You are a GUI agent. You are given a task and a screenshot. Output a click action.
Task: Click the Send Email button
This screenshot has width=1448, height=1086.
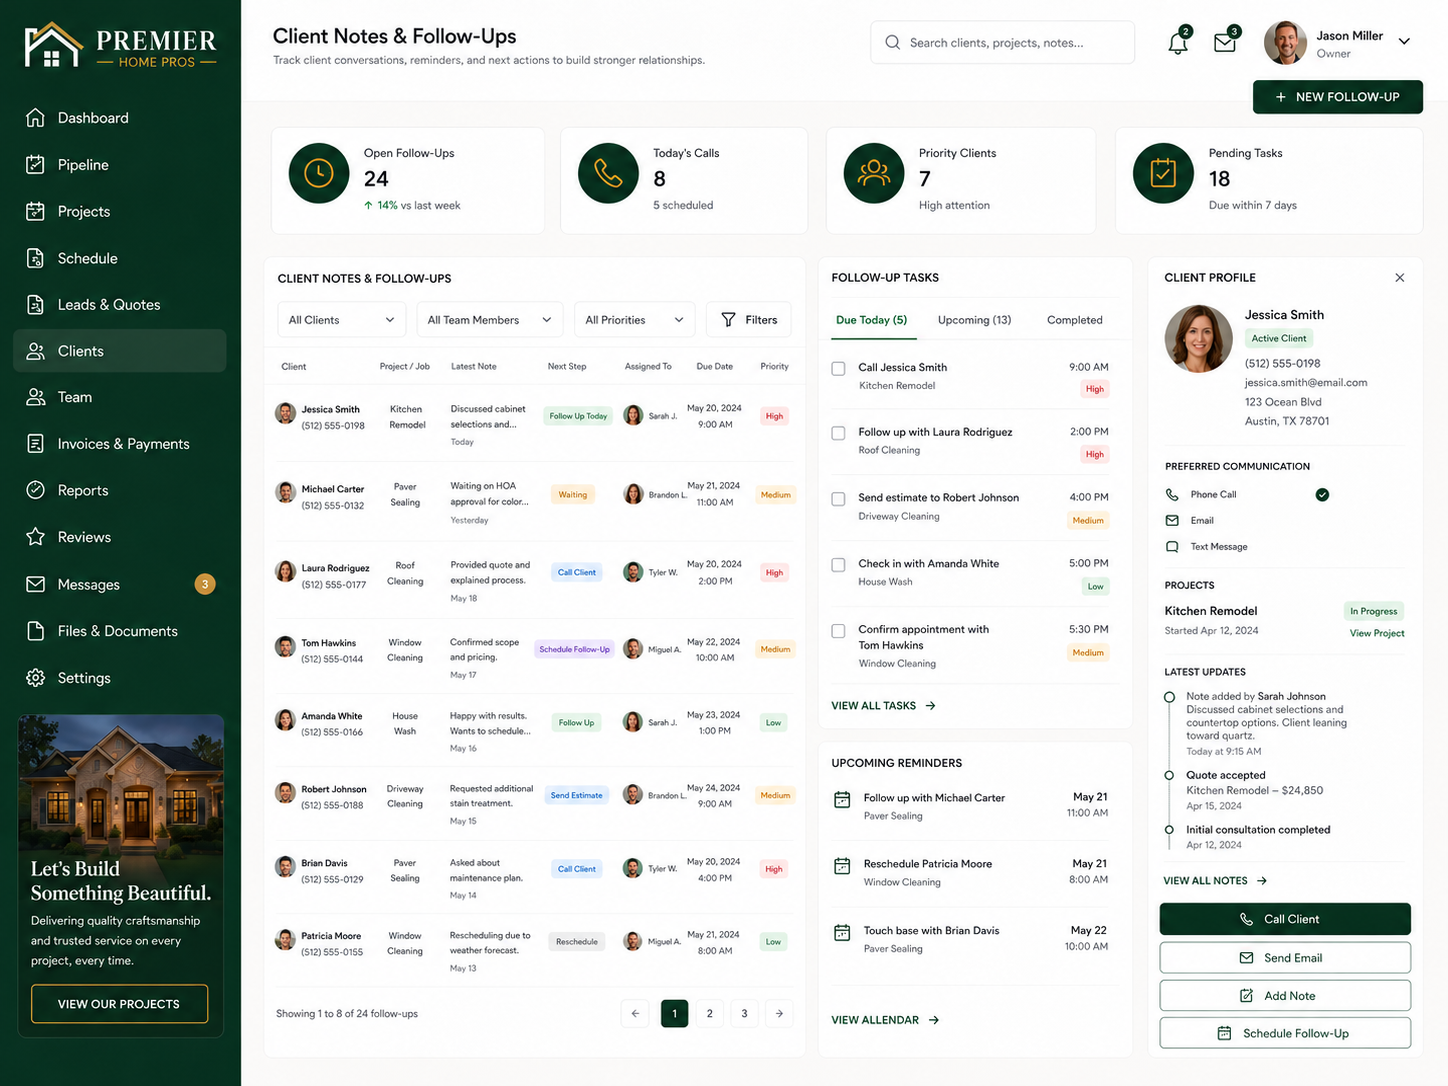pyautogui.click(x=1285, y=958)
